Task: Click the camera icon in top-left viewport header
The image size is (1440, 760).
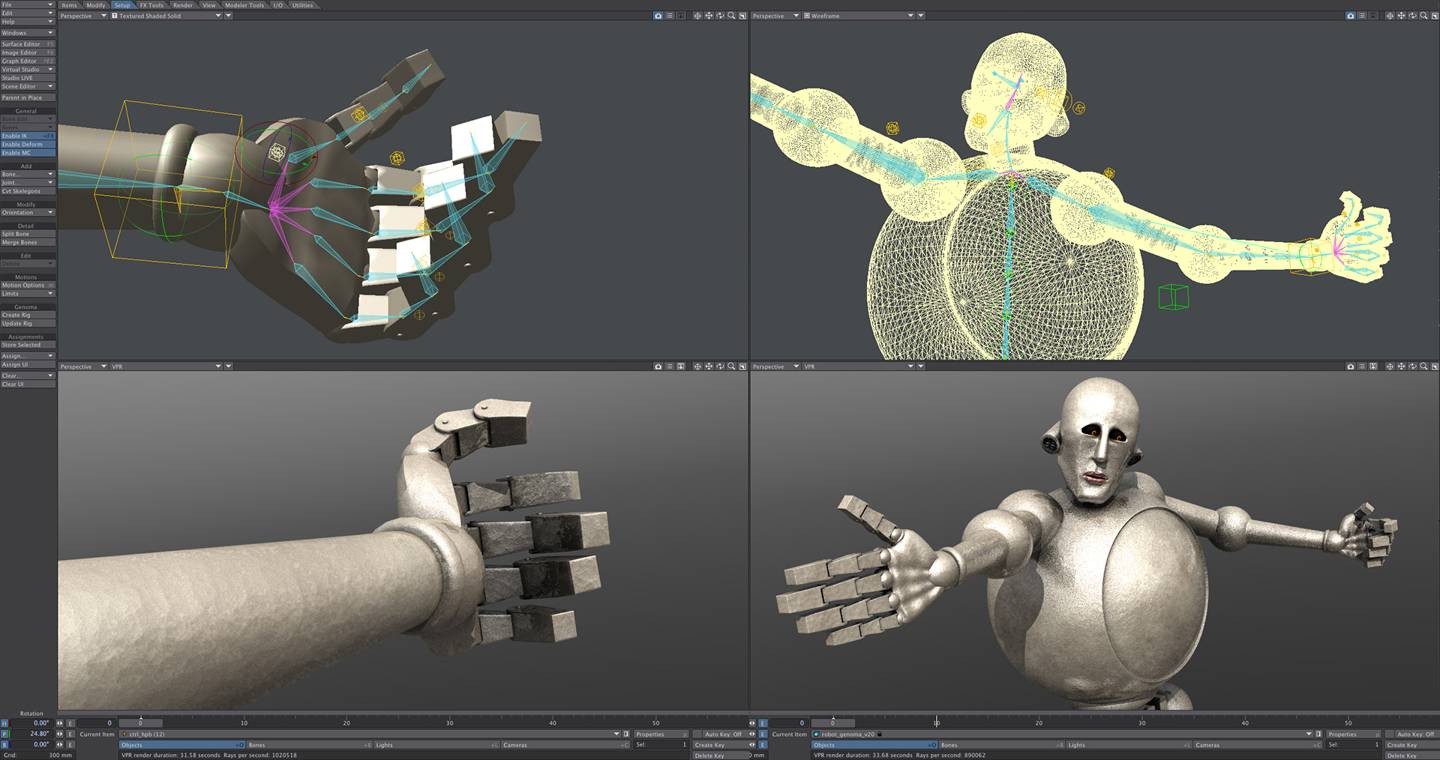Action: click(x=658, y=16)
